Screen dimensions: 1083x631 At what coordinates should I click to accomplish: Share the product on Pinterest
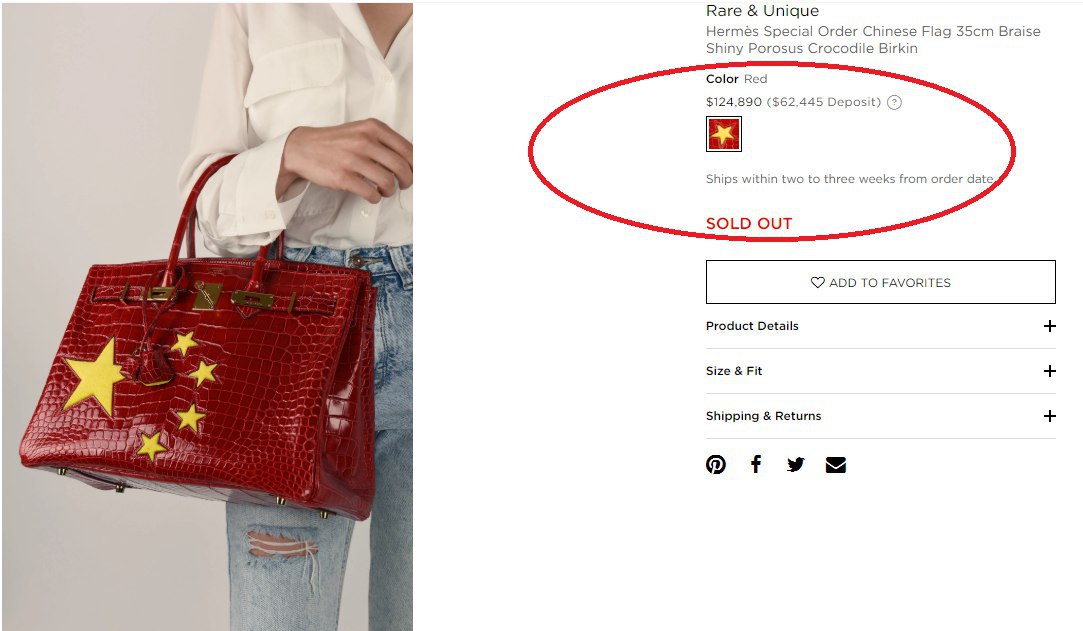716,465
